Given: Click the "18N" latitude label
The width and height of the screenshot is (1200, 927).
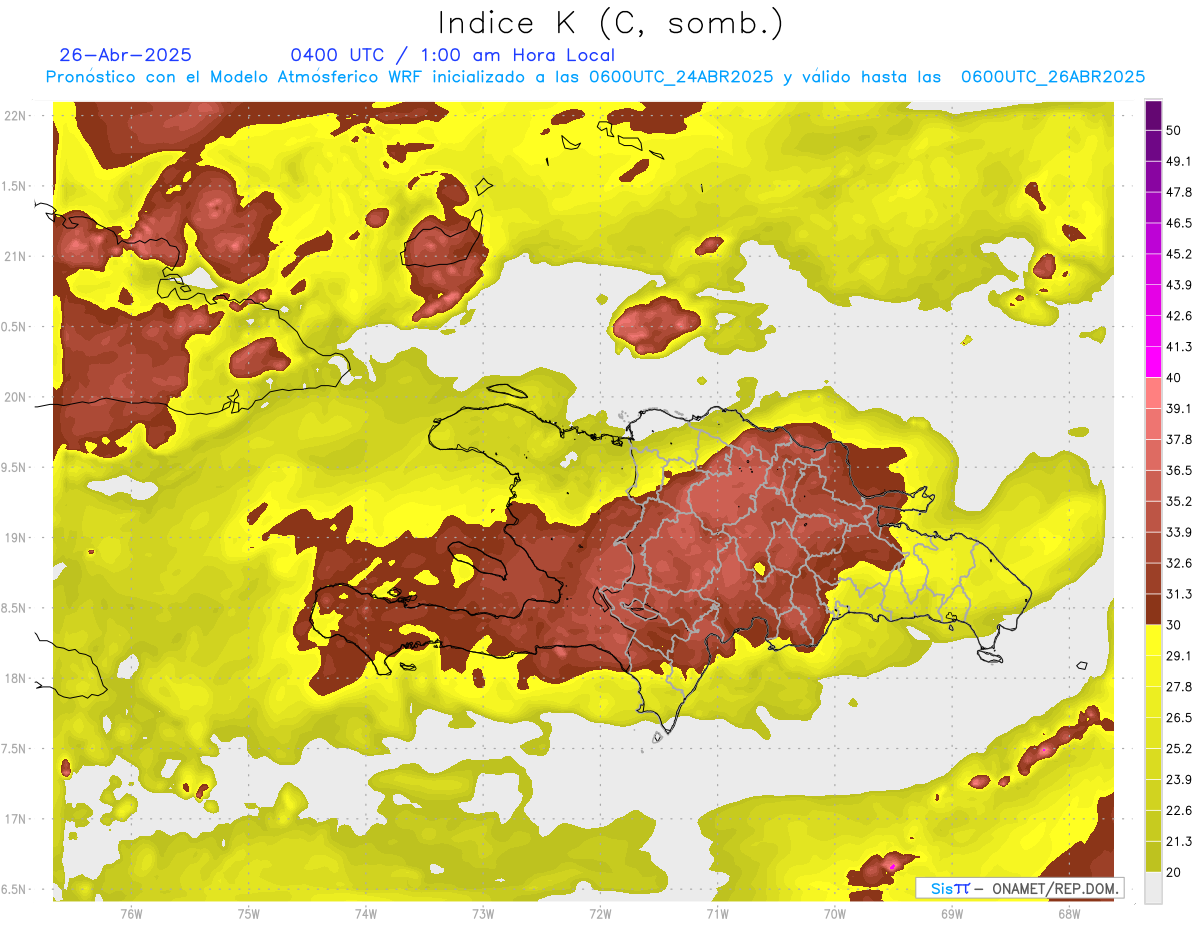Looking at the screenshot, I should coord(15,679).
